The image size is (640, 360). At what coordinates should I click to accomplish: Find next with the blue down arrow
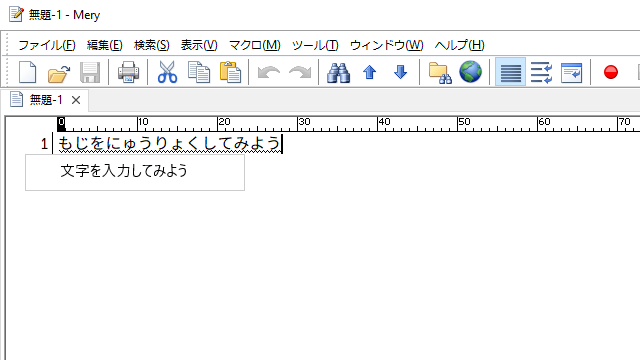[x=400, y=72]
